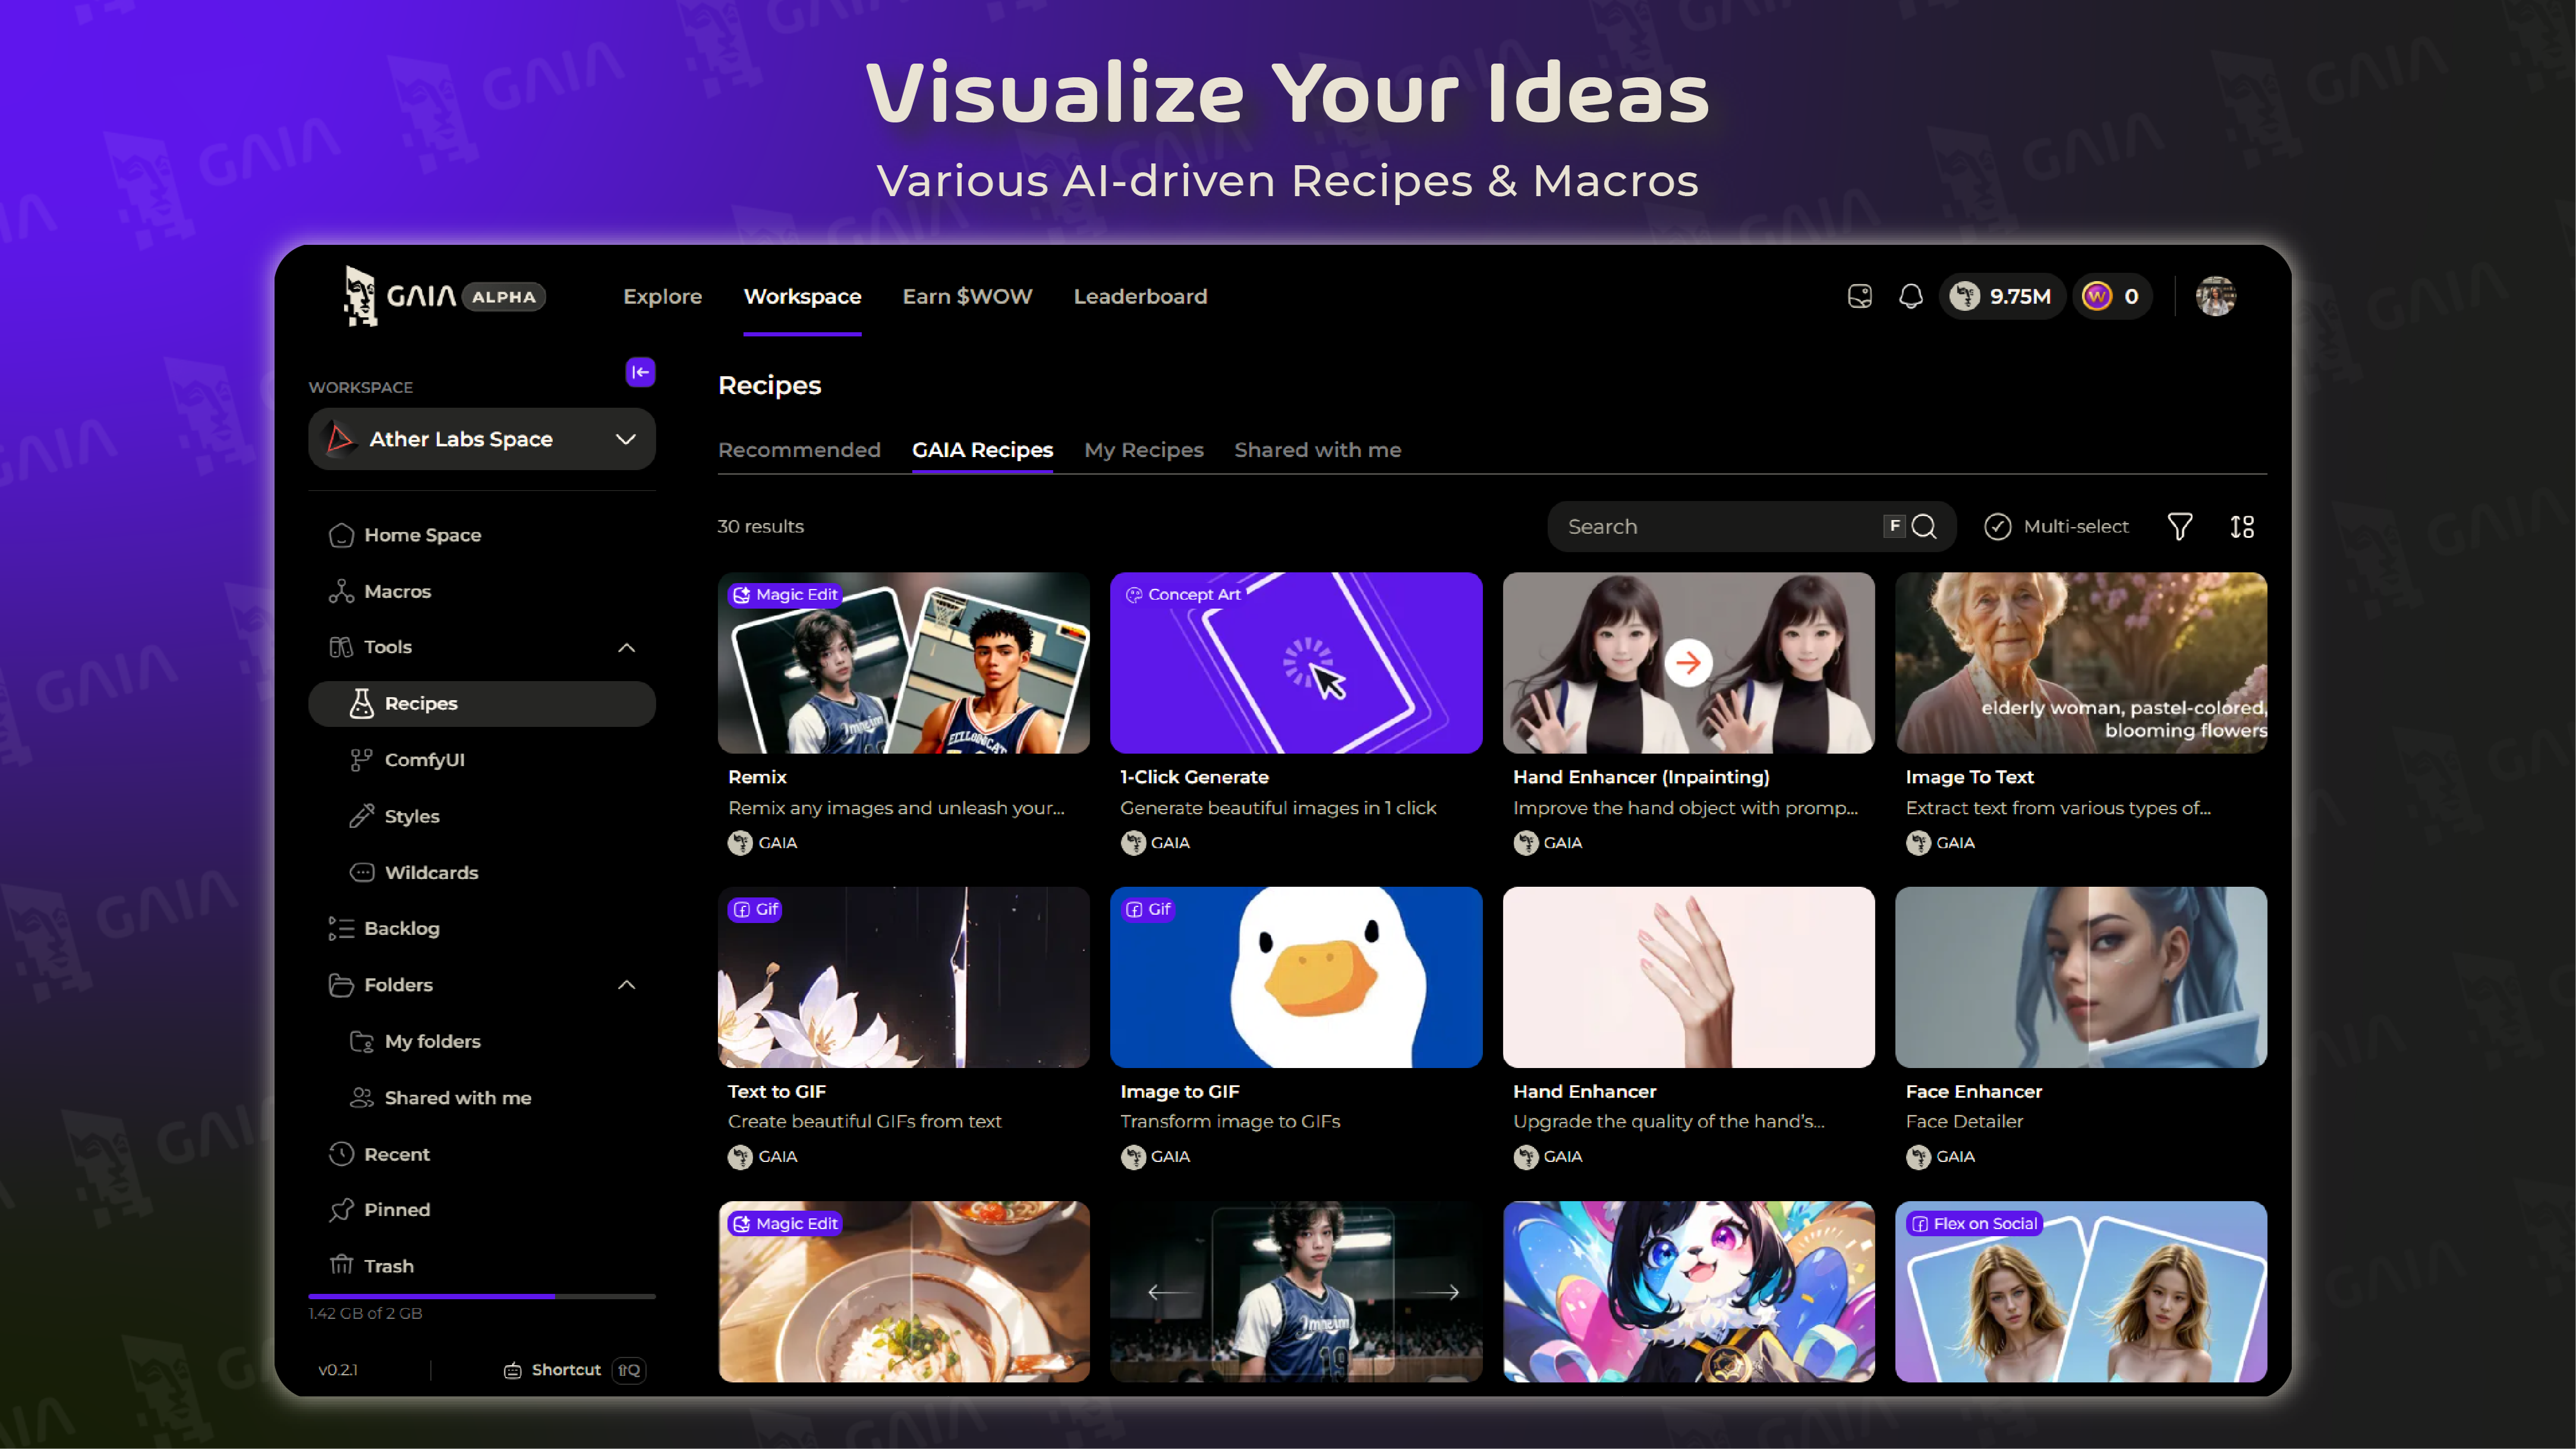Open the Ather Labs Space workspace dropdown
The height and width of the screenshot is (1449, 2576).
click(x=481, y=439)
